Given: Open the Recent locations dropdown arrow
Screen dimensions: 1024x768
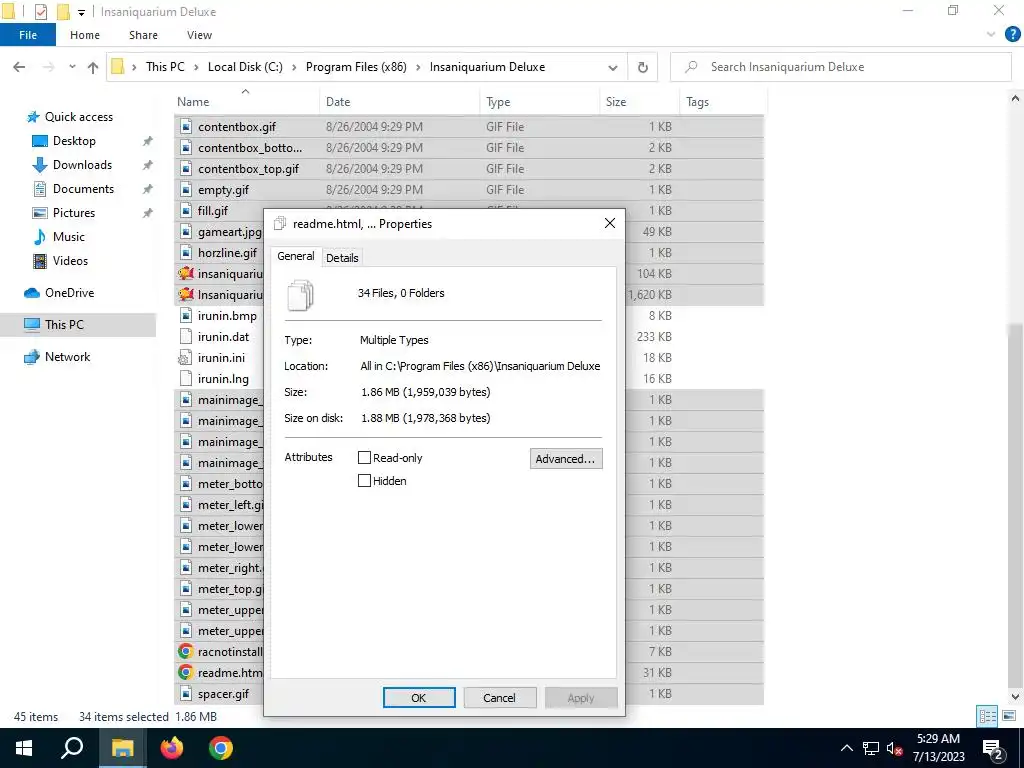Looking at the screenshot, I should pos(72,67).
